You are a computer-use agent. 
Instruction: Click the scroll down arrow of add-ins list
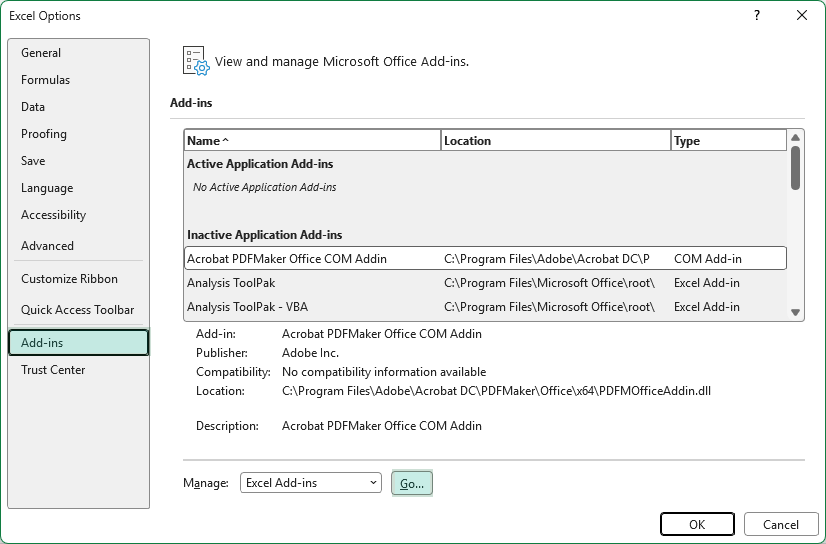pyautogui.click(x=795, y=312)
